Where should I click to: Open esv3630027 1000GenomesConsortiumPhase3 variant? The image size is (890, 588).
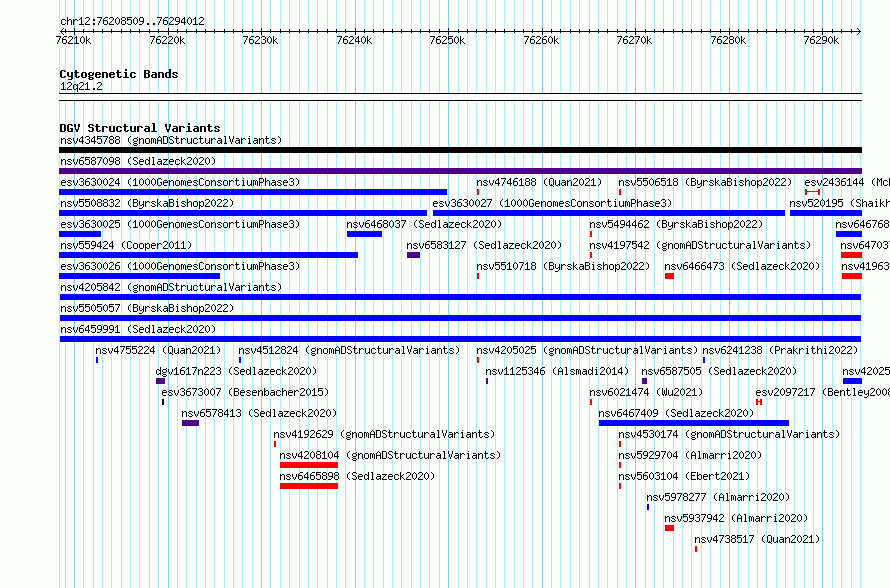point(552,203)
